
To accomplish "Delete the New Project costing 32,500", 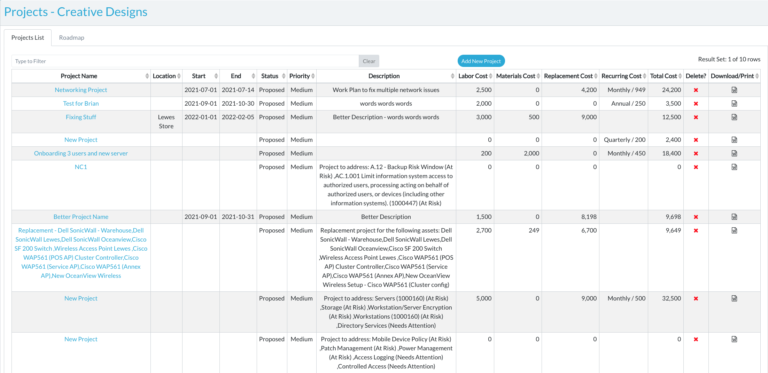I will tap(696, 298).
